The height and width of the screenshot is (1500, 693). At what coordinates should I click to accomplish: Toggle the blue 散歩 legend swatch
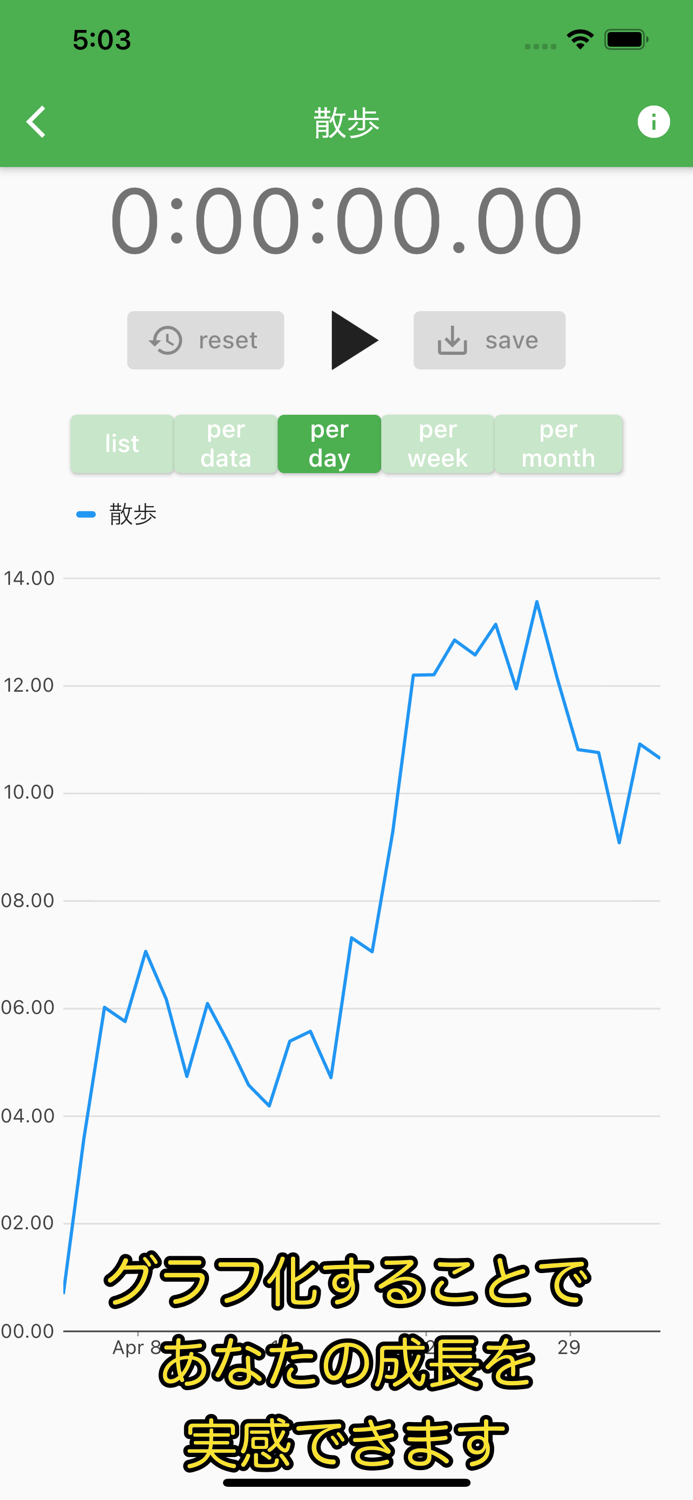click(86, 514)
